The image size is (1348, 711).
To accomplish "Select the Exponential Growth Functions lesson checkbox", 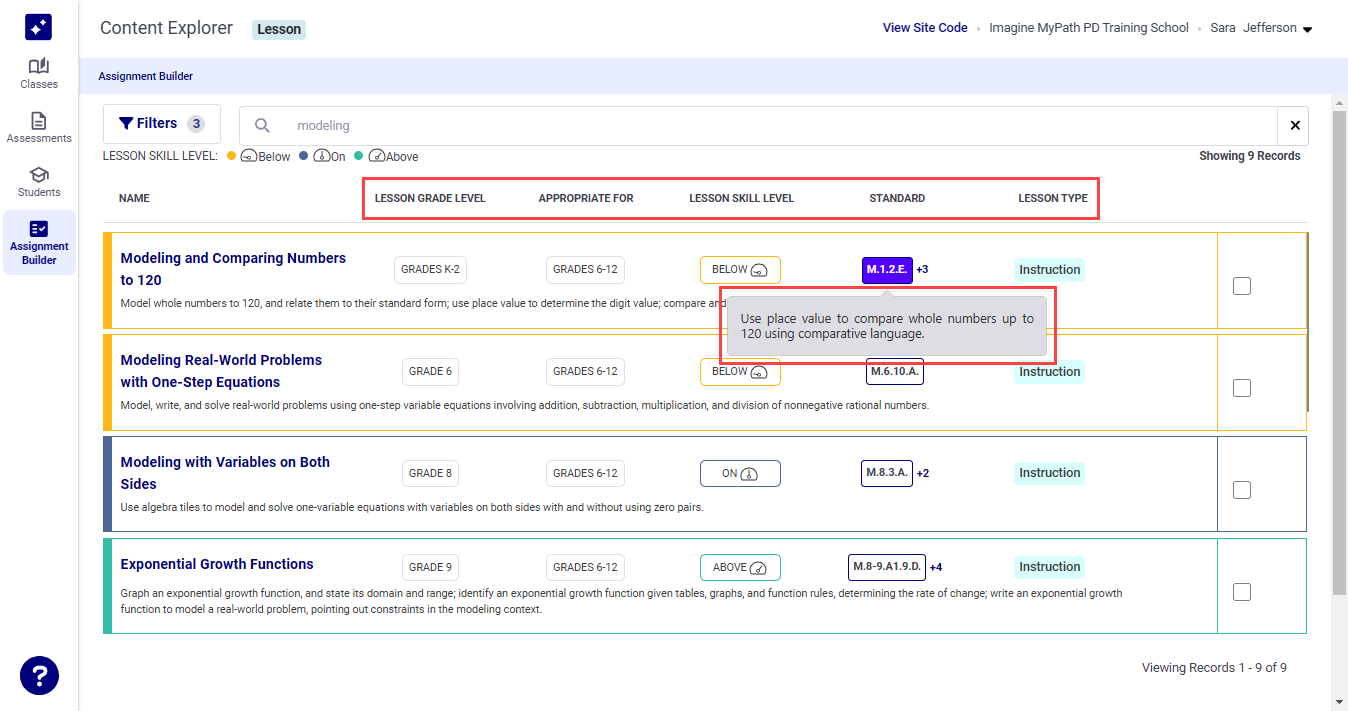I will pyautogui.click(x=1241, y=591).
